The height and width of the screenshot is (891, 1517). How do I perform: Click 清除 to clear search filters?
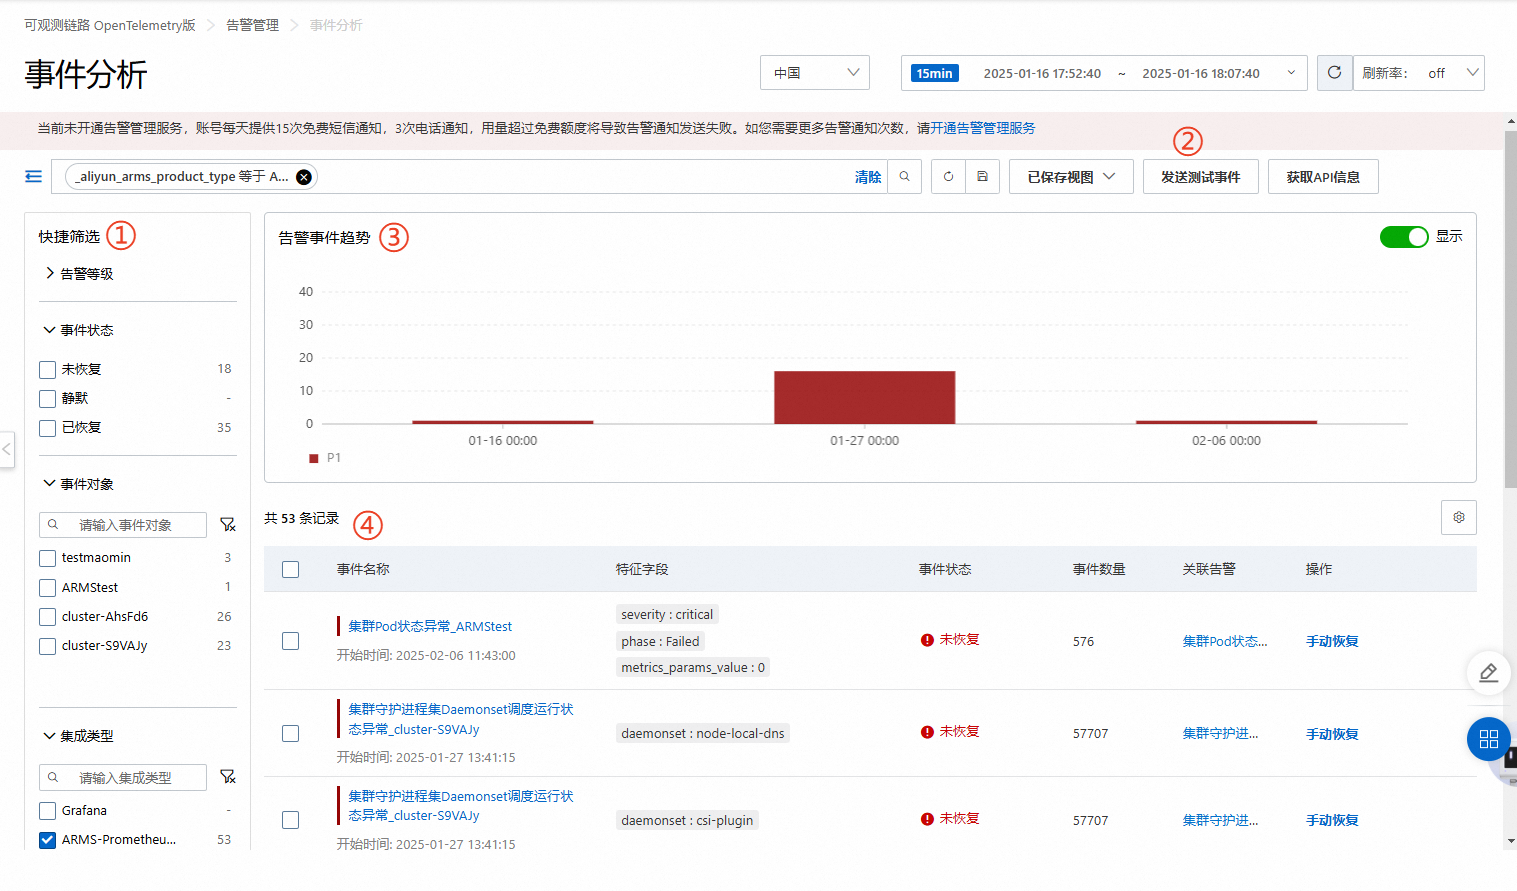(868, 177)
